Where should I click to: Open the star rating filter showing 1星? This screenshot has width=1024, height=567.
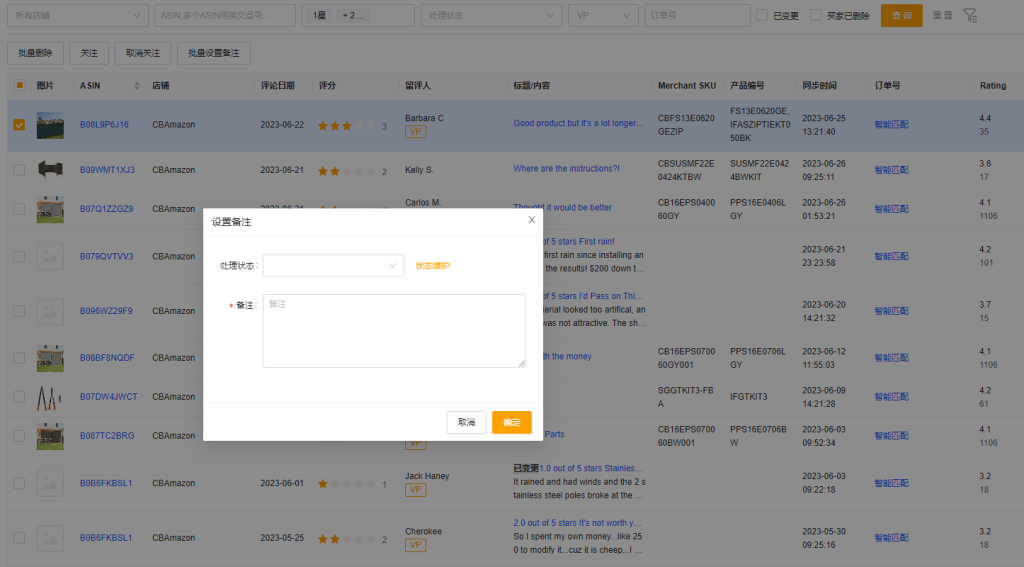(x=358, y=16)
